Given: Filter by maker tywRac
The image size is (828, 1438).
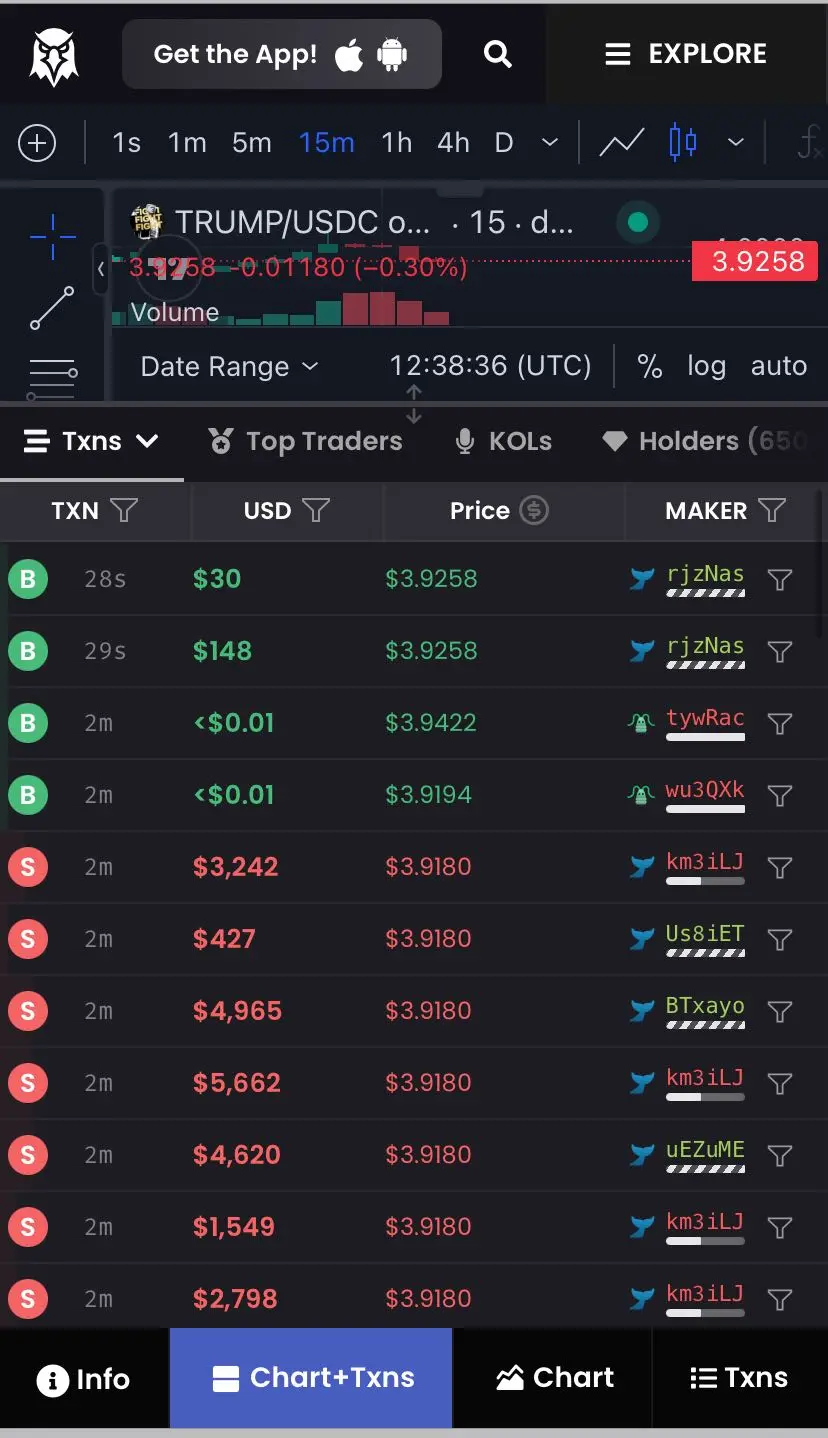Looking at the screenshot, I should click(780, 723).
